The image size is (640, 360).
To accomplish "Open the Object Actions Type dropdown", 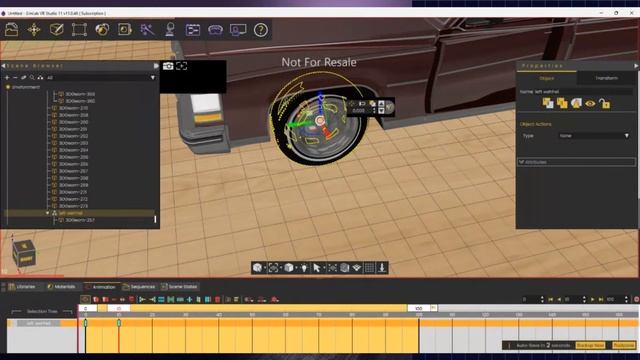I will (x=594, y=136).
